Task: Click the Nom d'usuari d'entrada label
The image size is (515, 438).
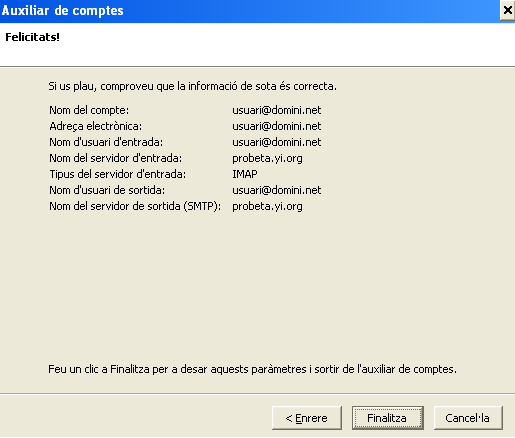Action: [x=106, y=142]
